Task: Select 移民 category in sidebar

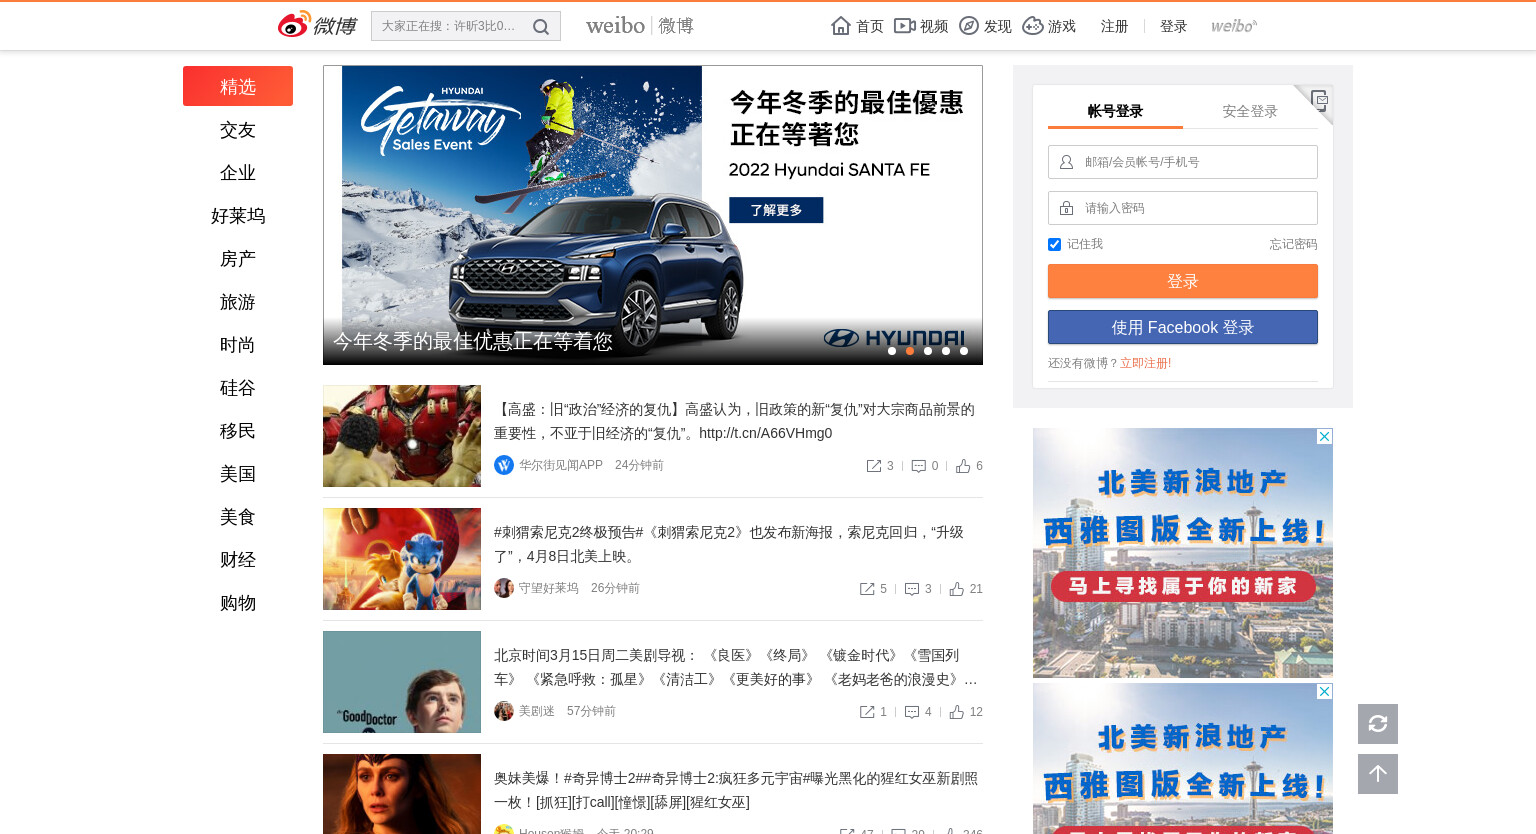Action: [238, 431]
